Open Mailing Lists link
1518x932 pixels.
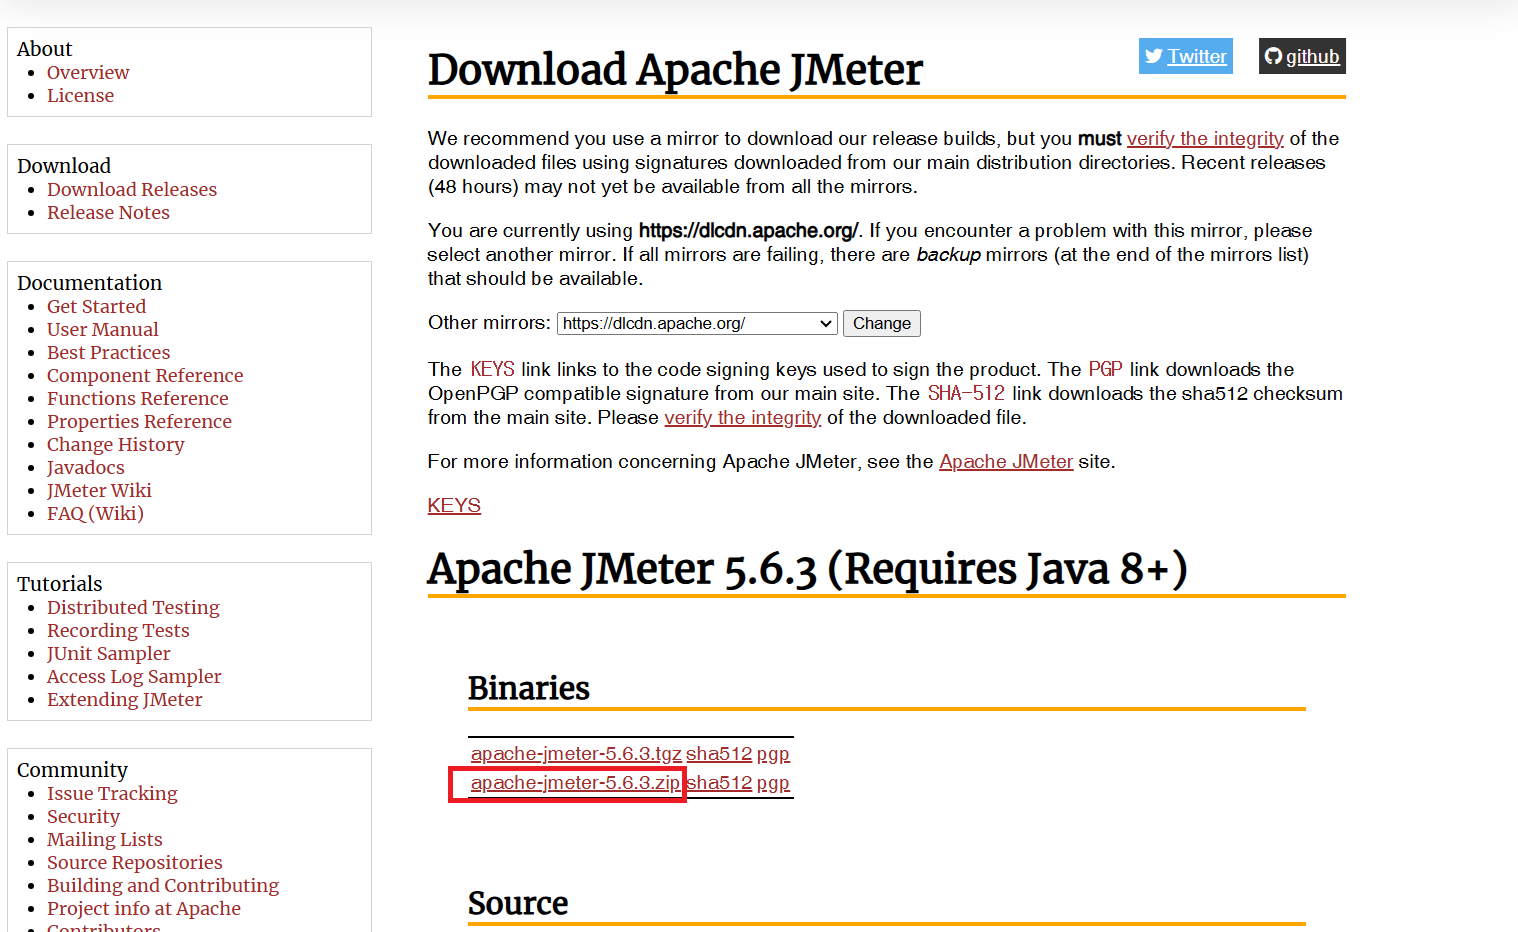pyautogui.click(x=105, y=839)
